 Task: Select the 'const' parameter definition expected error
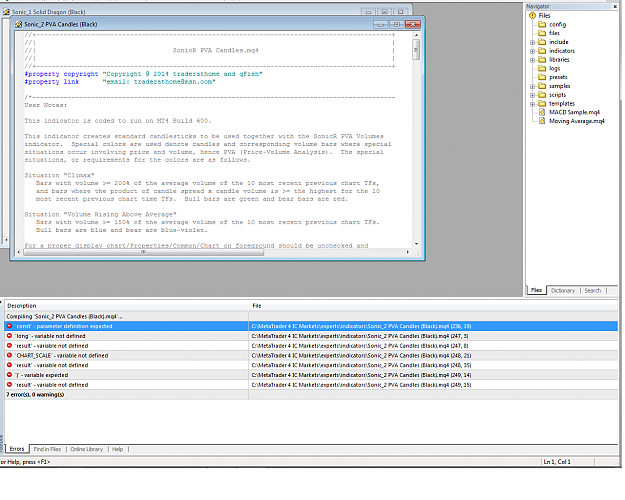point(311,326)
